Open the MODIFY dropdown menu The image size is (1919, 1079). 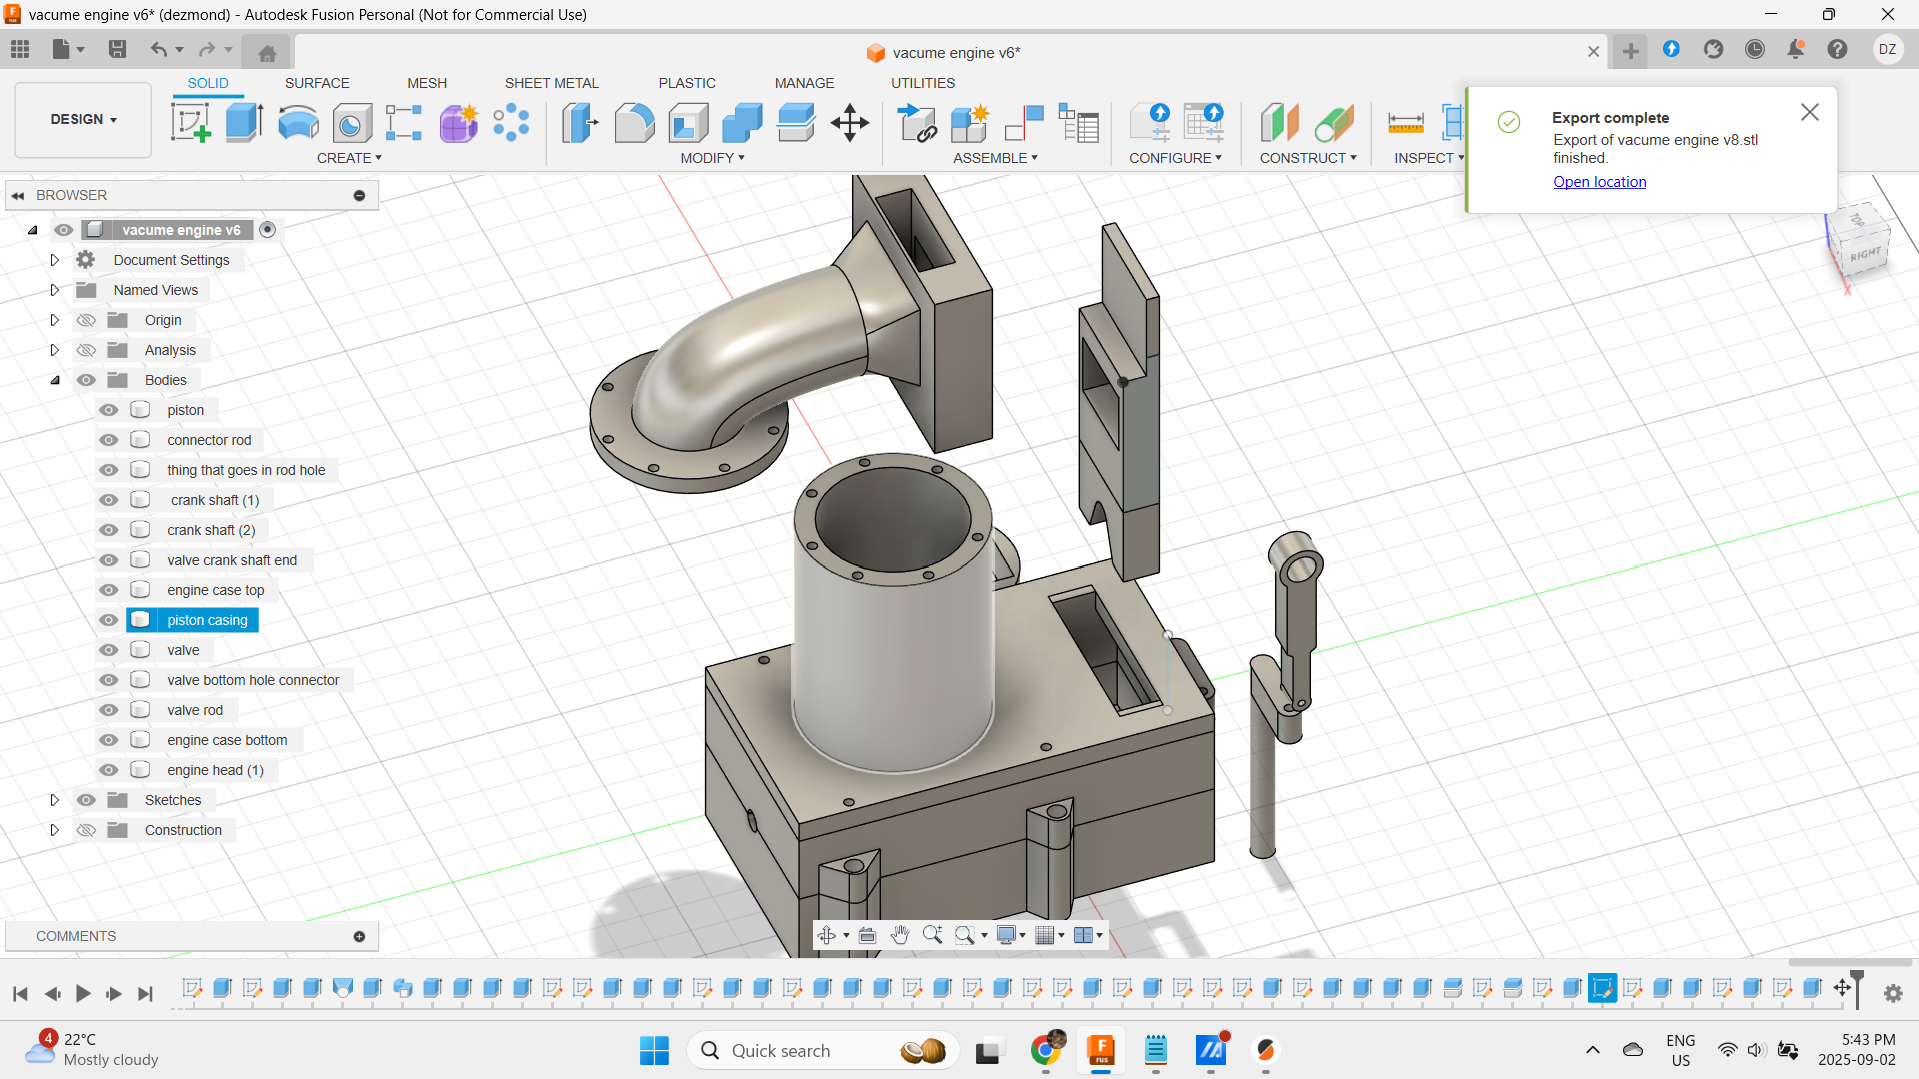coord(712,158)
